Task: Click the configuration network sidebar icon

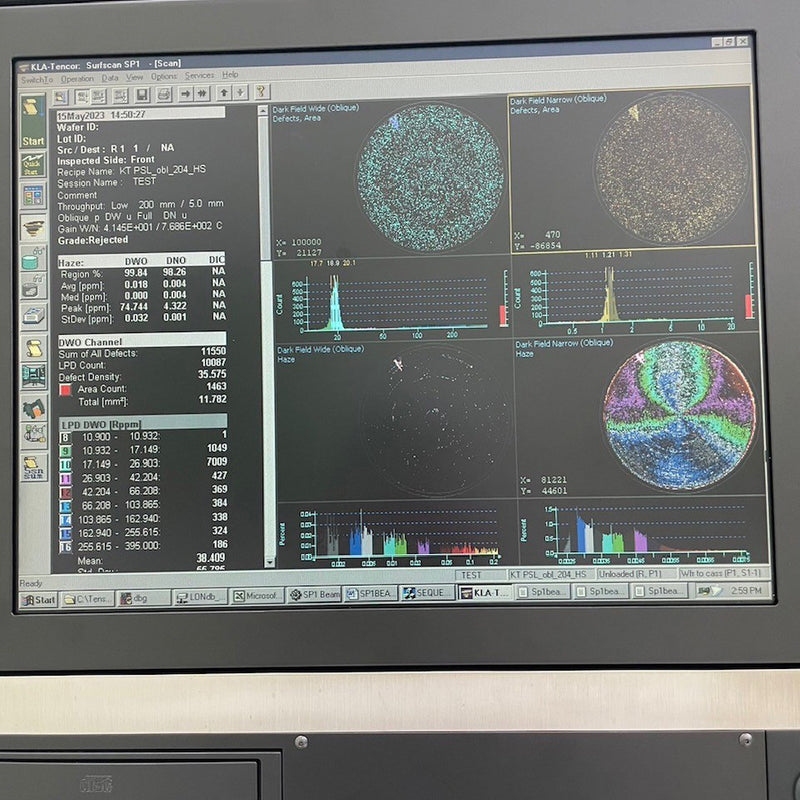Action: 33,435
